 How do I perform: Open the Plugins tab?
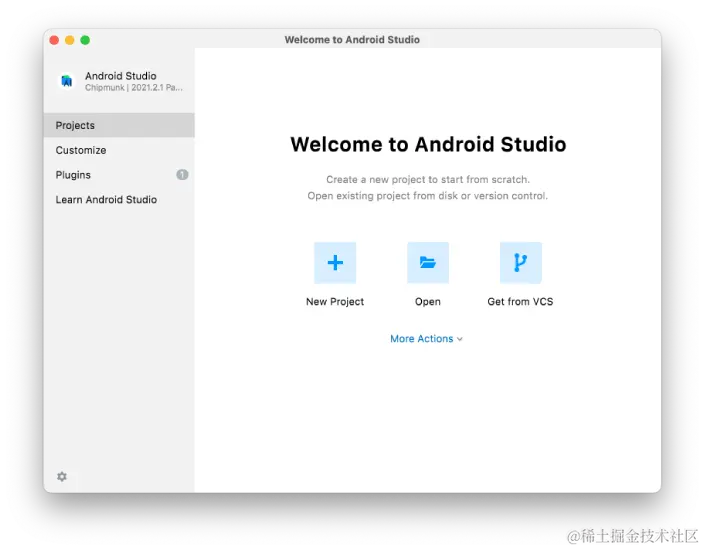pyautogui.click(x=119, y=175)
